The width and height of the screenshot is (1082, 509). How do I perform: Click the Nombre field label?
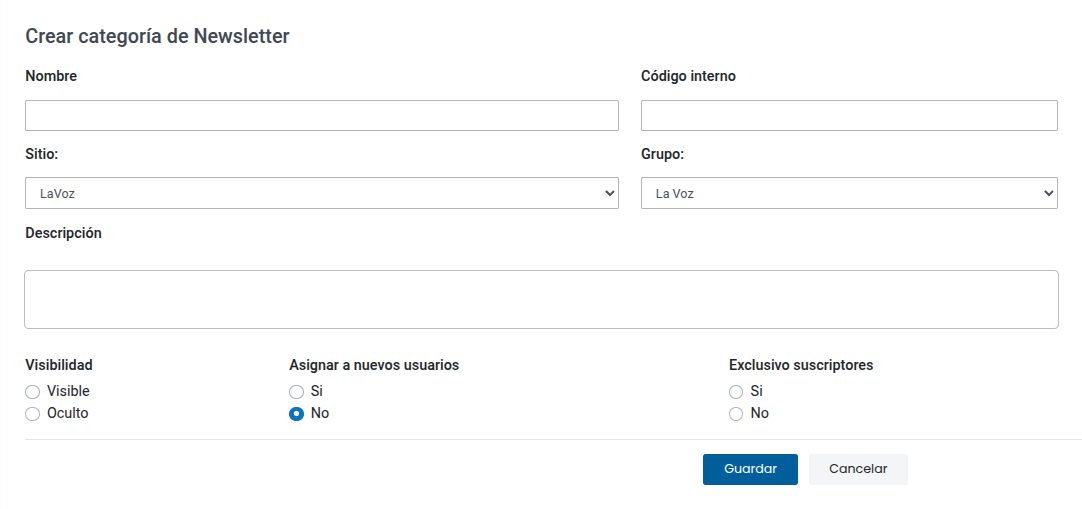pyautogui.click(x=51, y=76)
